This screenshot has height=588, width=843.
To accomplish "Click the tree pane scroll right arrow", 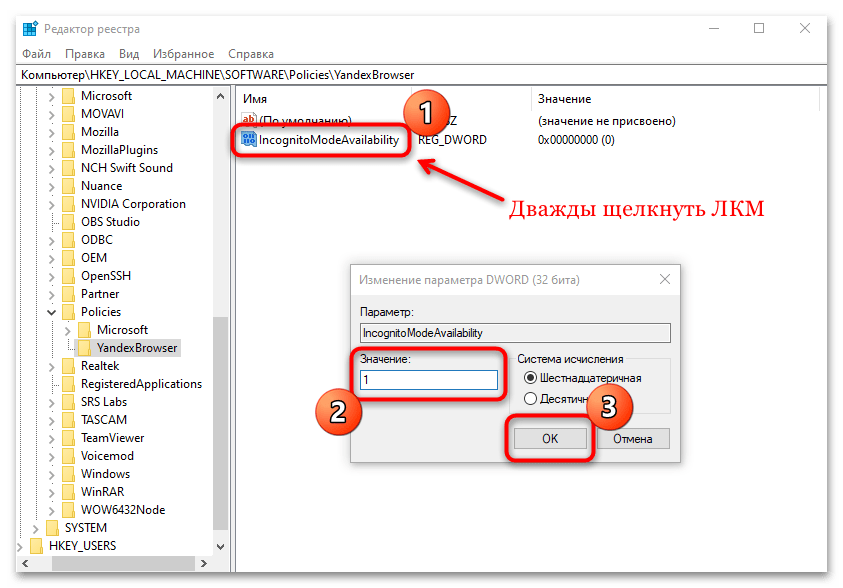I will coord(204,563).
